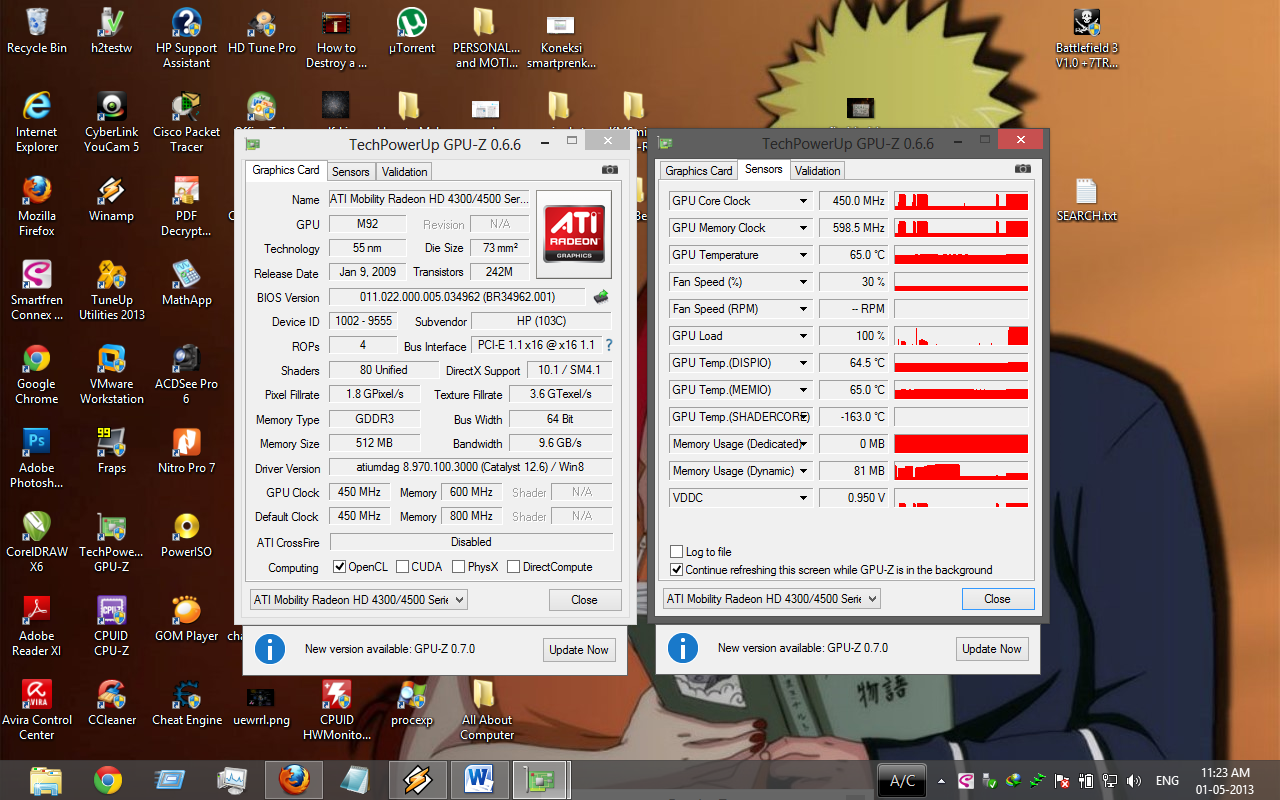Click the ATI Radeon logo image
This screenshot has height=800, width=1280.
572,234
